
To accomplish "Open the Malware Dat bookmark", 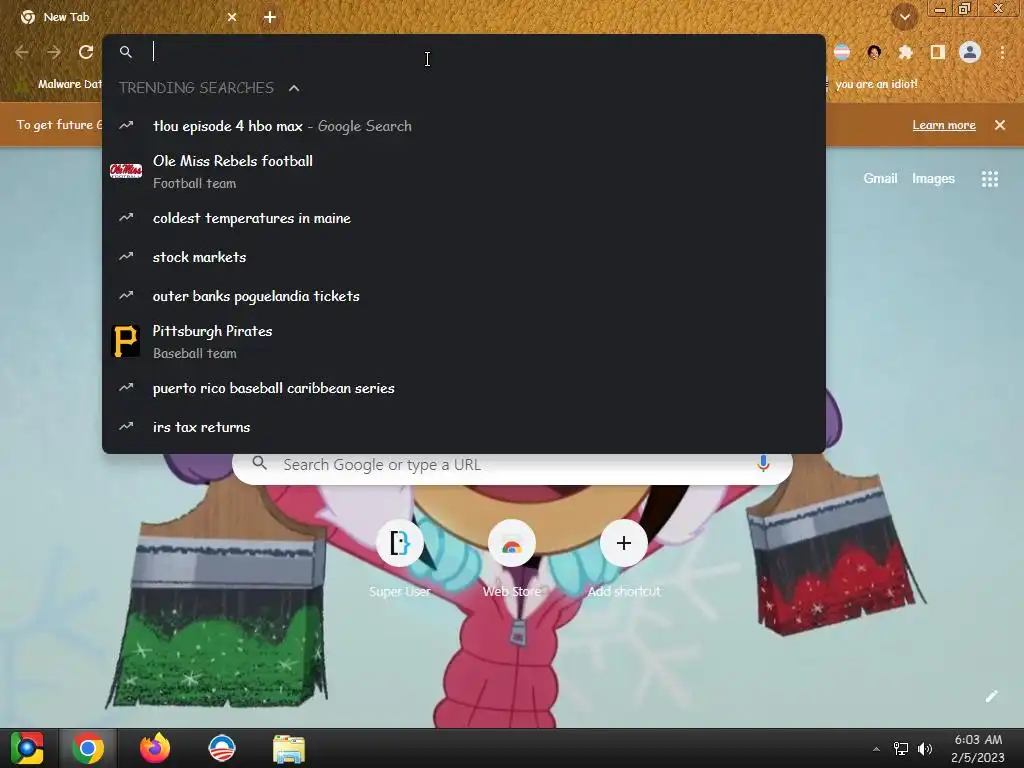I will (x=60, y=84).
